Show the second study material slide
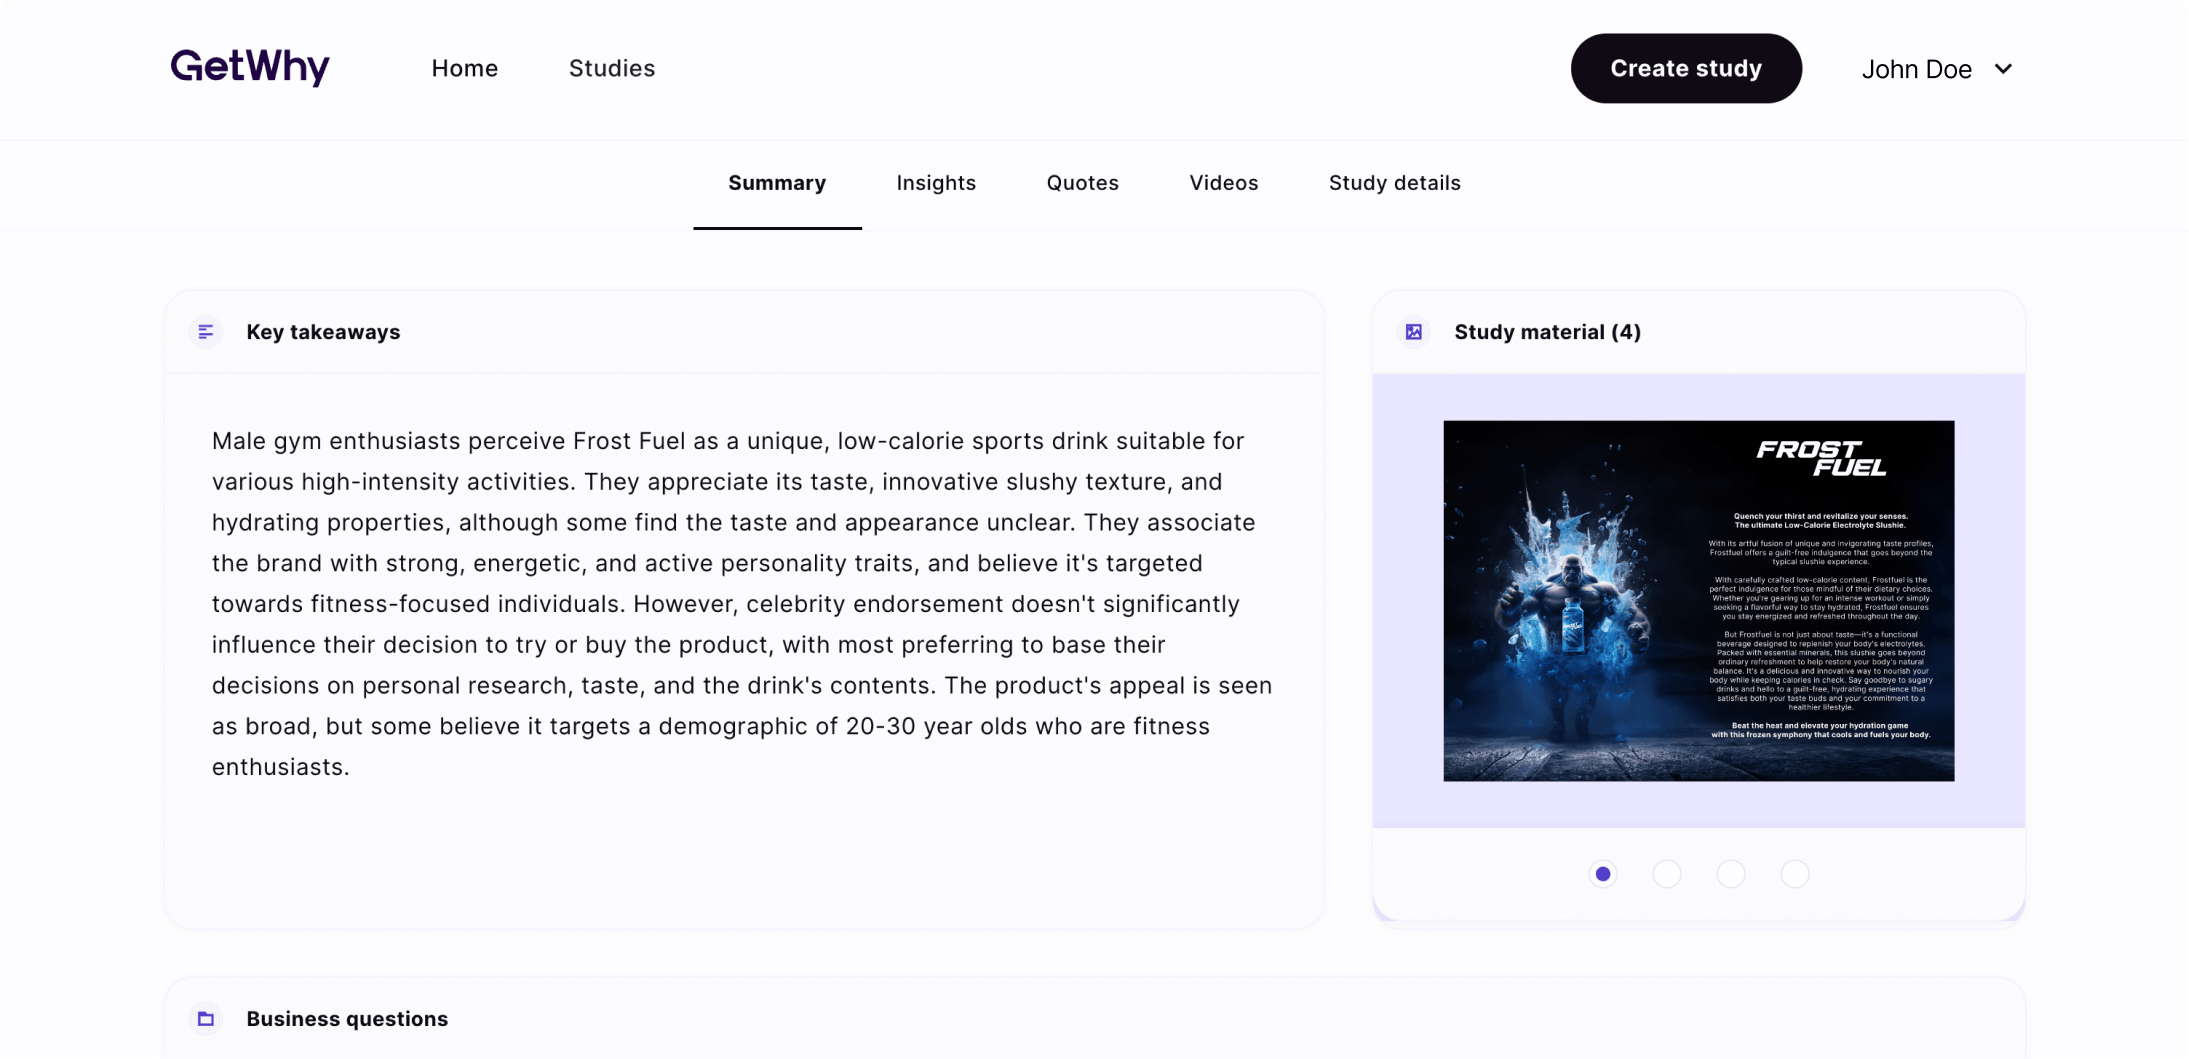Viewport: 2189px width, 1059px height. tap(1667, 874)
